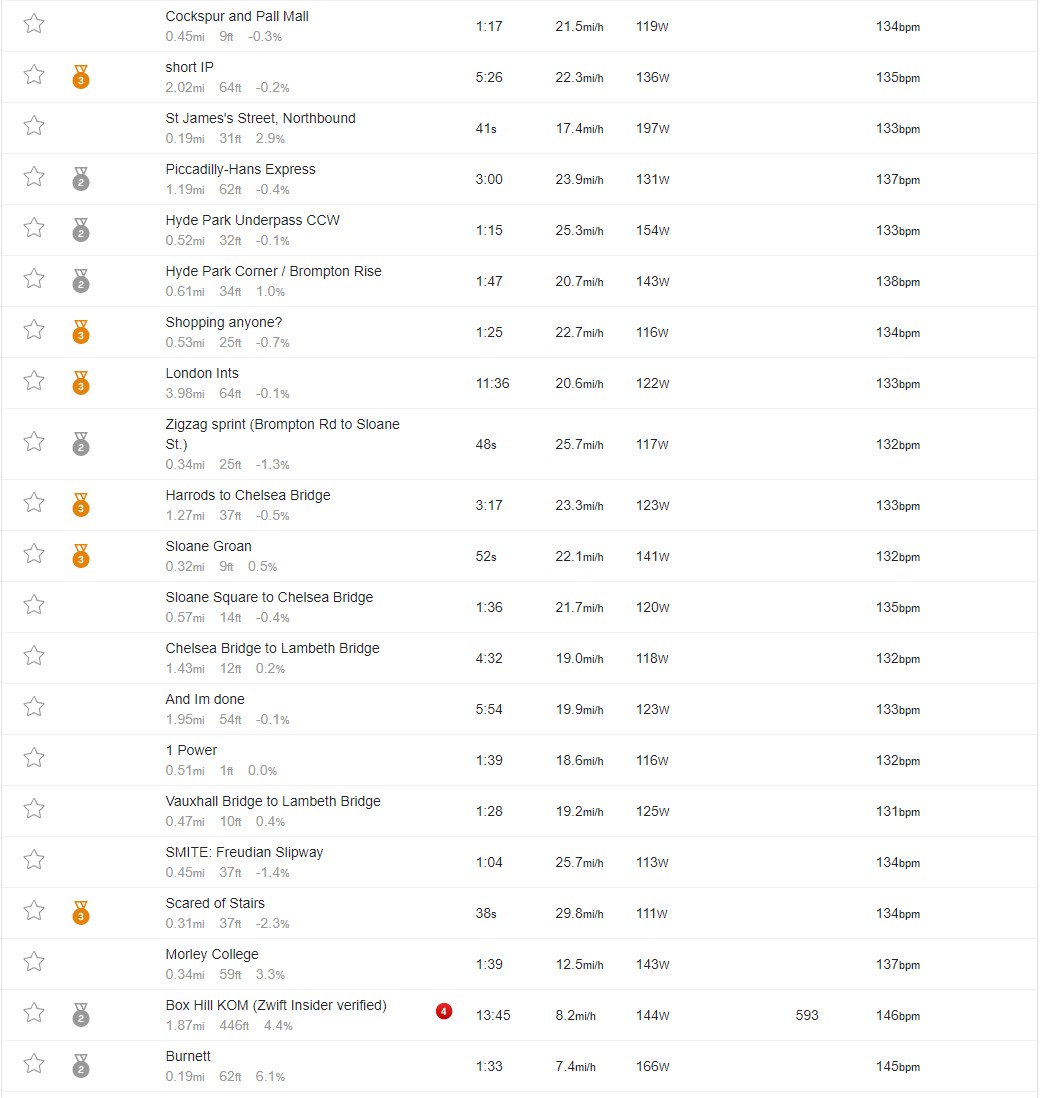Image resolution: width=1042 pixels, height=1098 pixels.
Task: Click silver medal next to Piccadilly-Hans Express
Action: point(81,178)
